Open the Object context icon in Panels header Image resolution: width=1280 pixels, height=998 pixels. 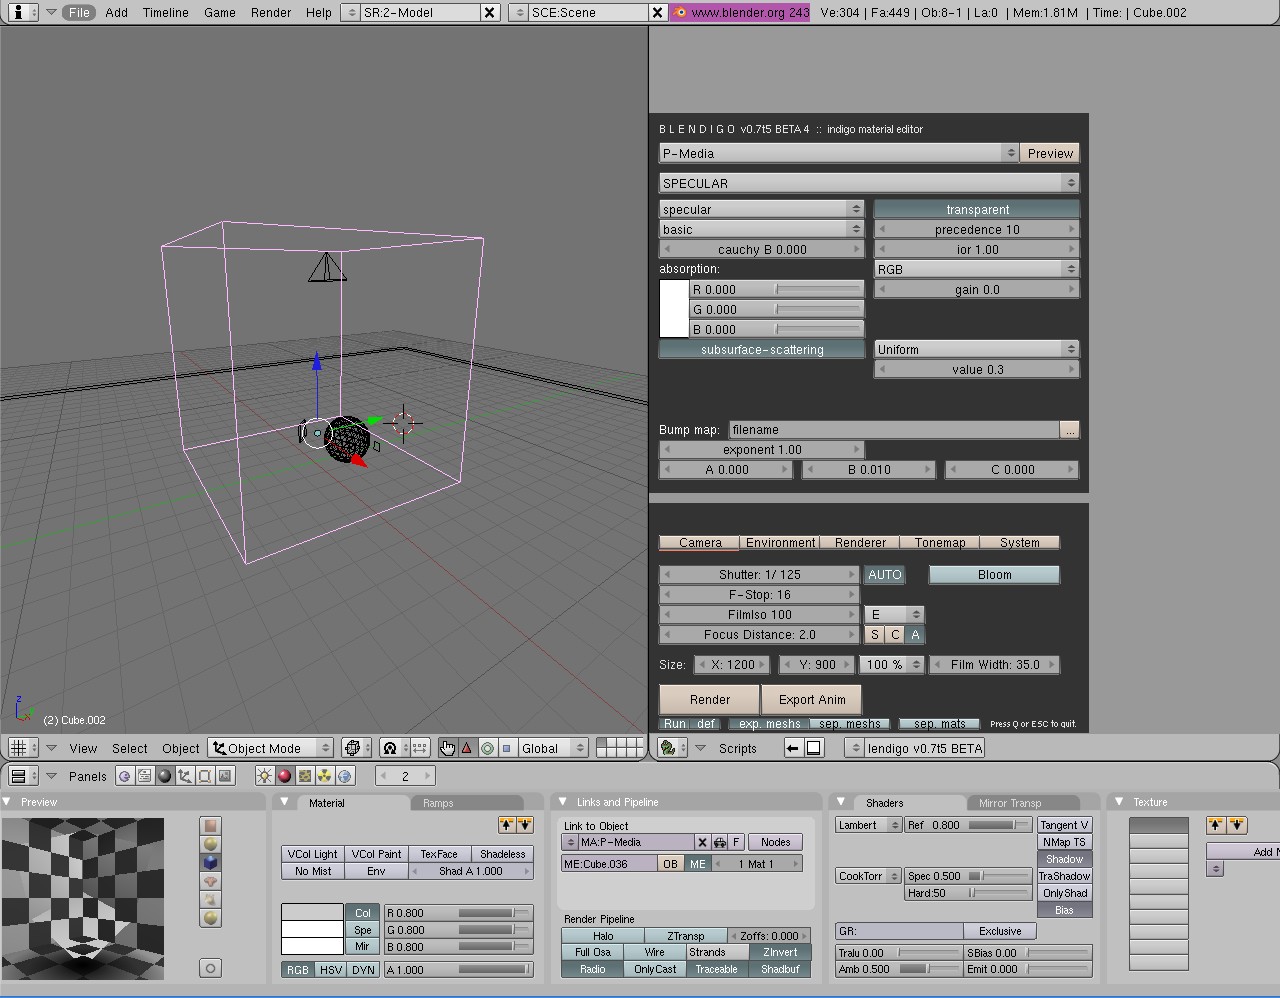[x=185, y=776]
